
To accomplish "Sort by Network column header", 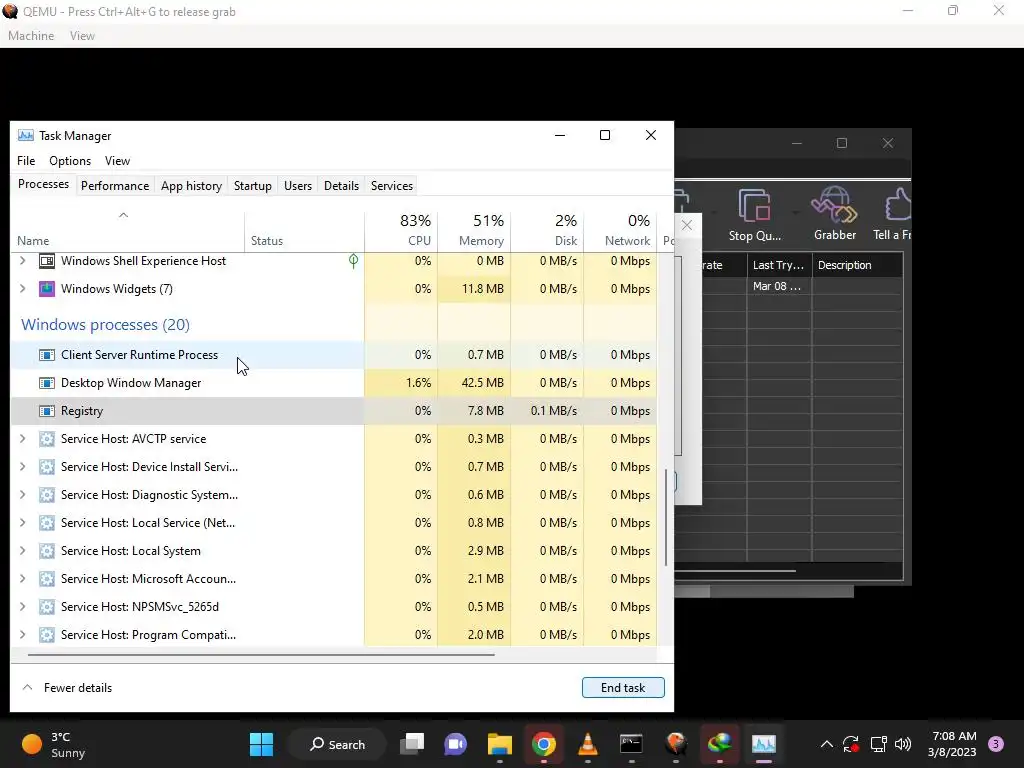I will 620,230.
